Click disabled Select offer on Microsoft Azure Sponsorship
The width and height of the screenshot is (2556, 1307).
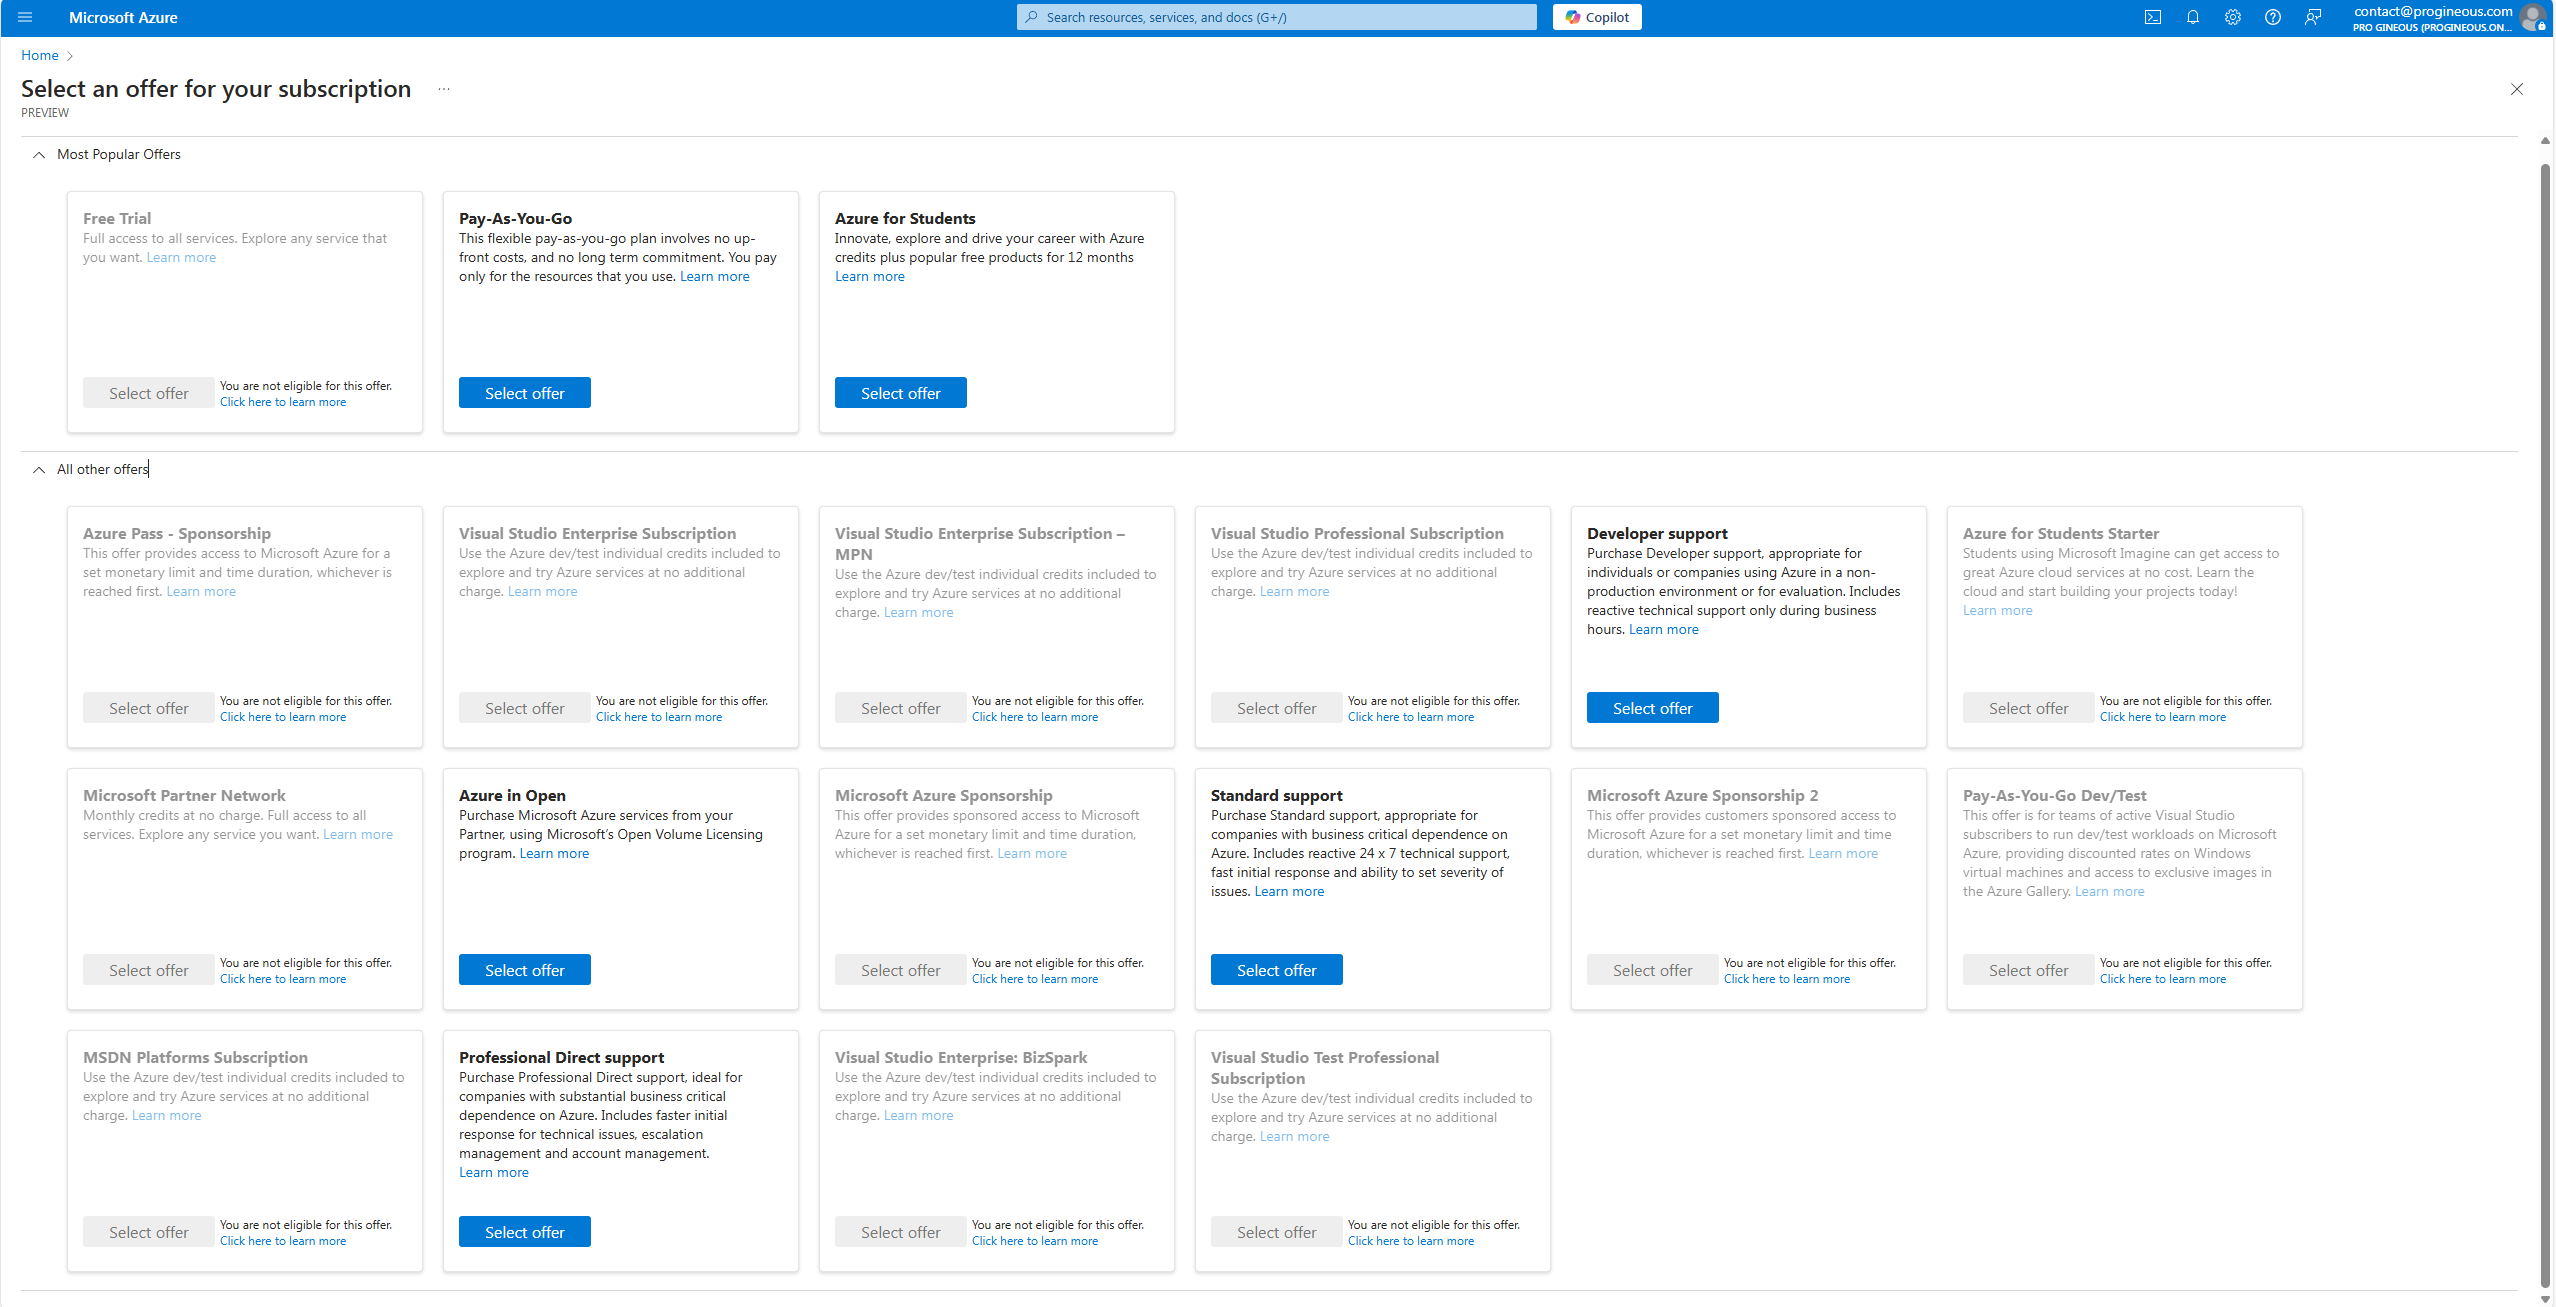900,970
